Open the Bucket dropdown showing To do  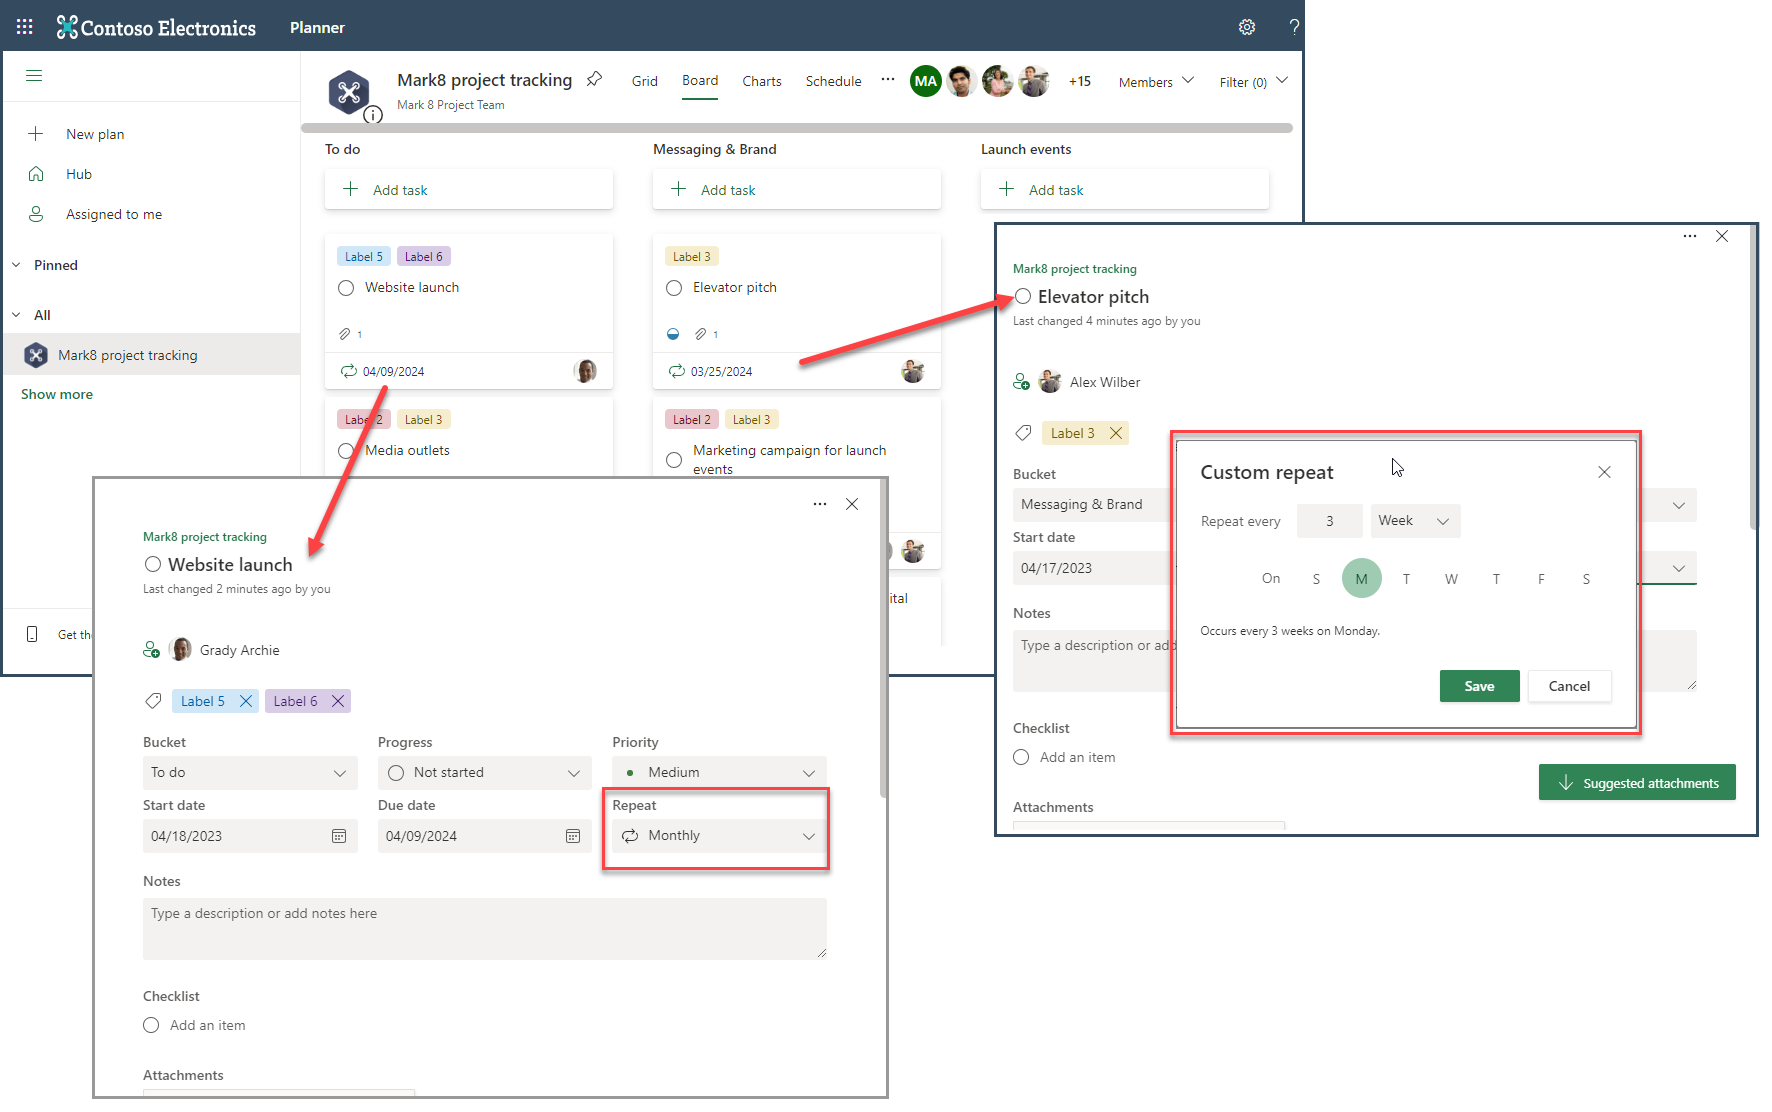click(250, 773)
